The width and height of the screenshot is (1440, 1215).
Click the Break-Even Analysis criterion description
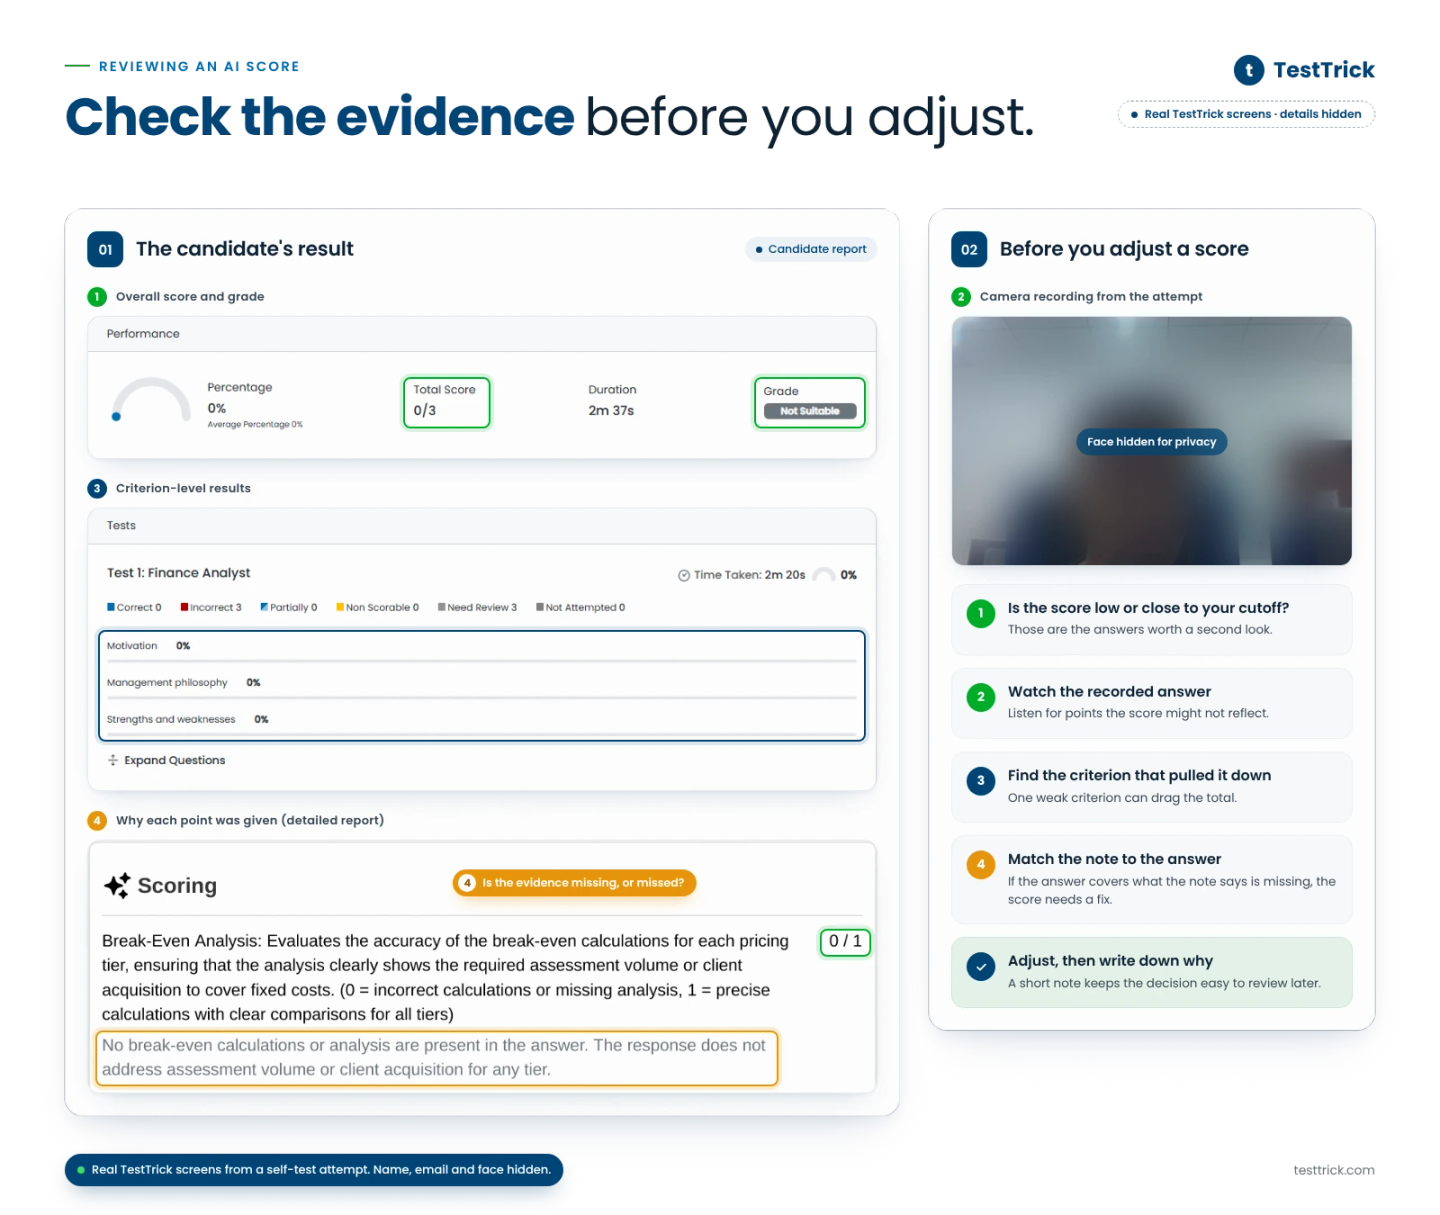(447, 977)
